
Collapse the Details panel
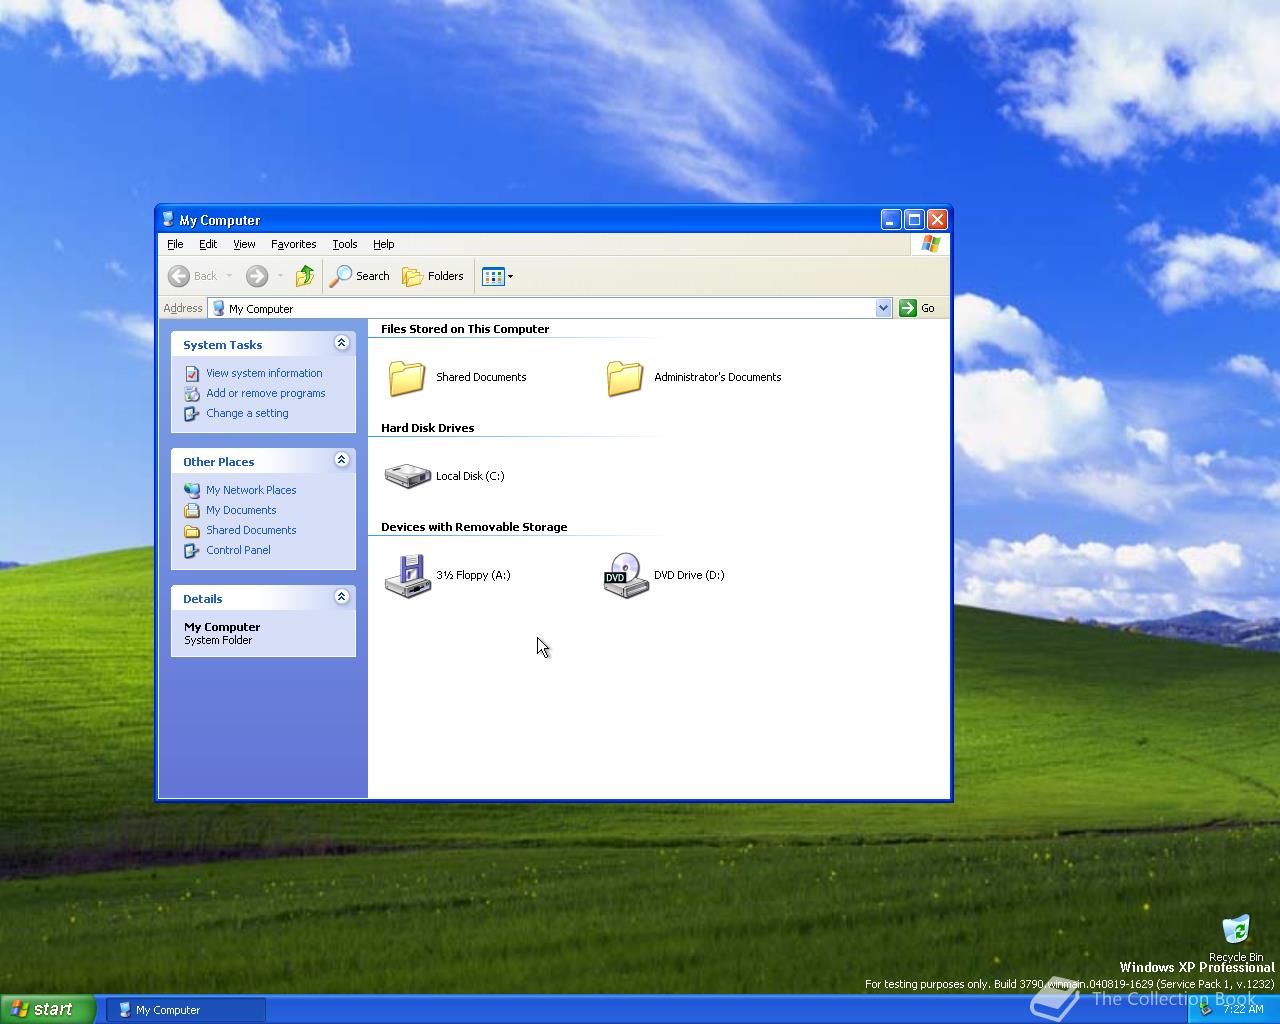[x=341, y=597]
